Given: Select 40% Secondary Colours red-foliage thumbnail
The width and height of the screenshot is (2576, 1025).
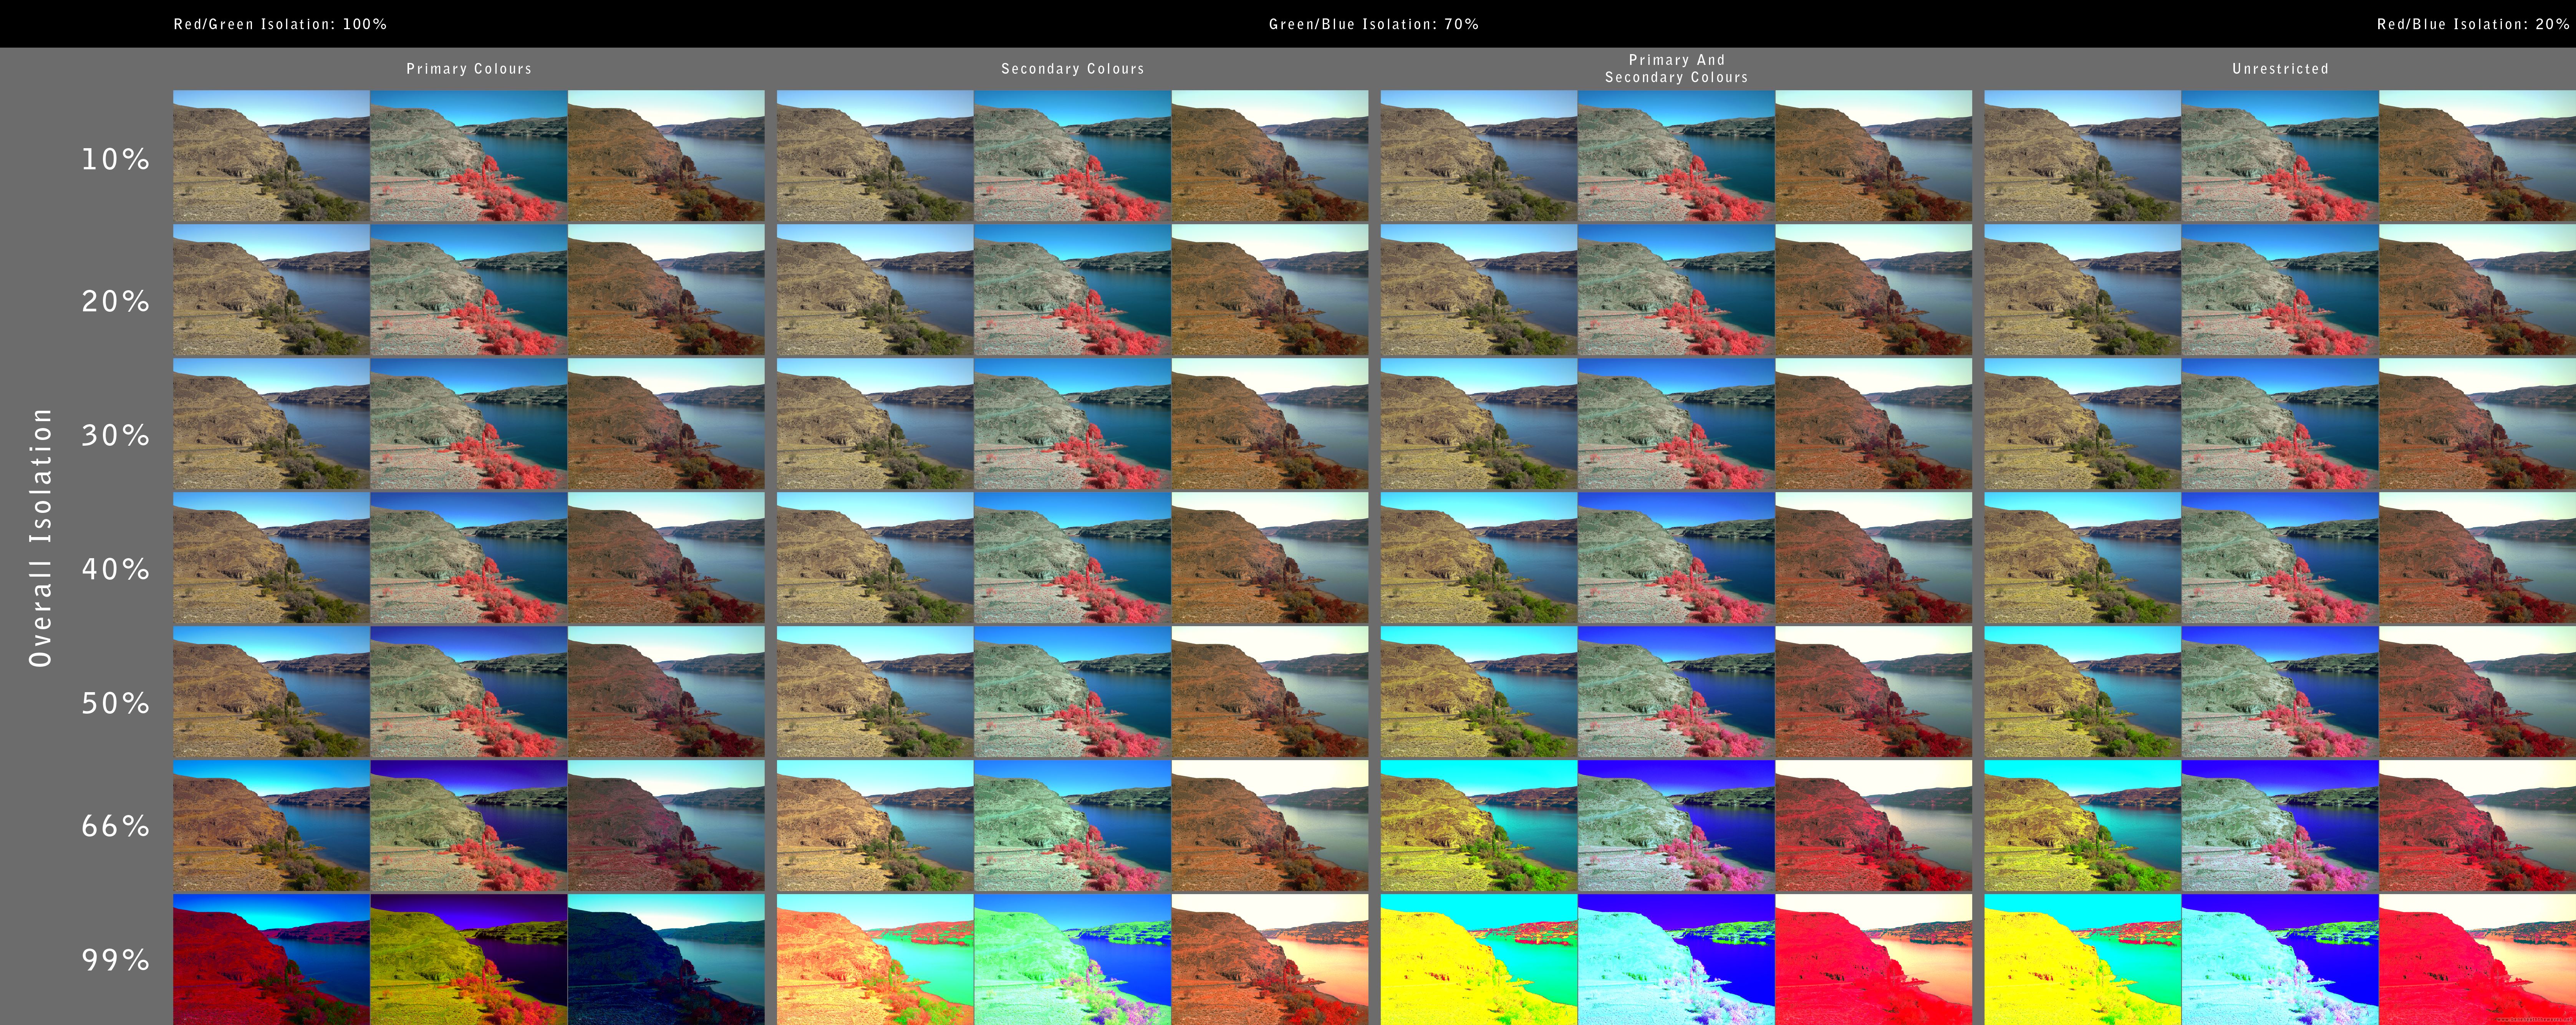Looking at the screenshot, I should tap(1073, 558).
